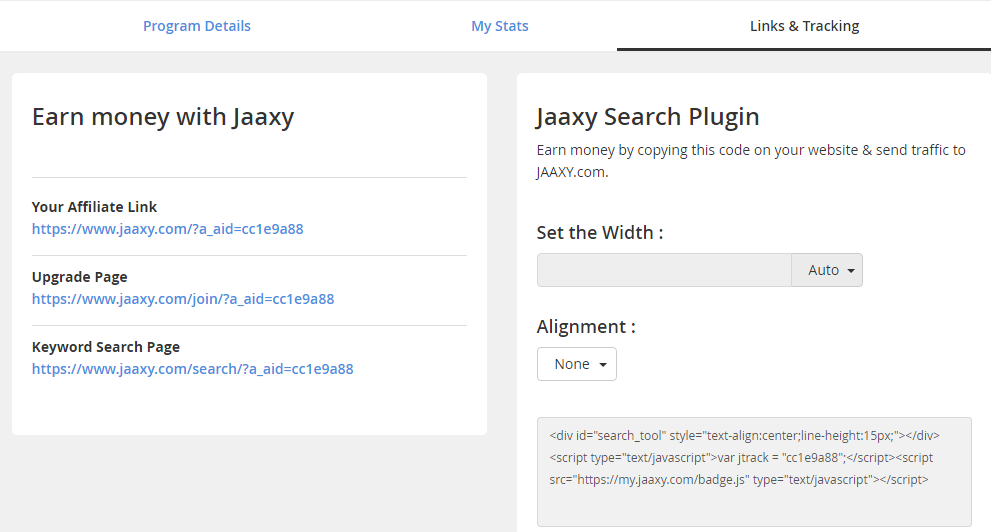Screen dimensions: 991x532
Task: Click inside the plugin embed code box
Action: [x=754, y=471]
